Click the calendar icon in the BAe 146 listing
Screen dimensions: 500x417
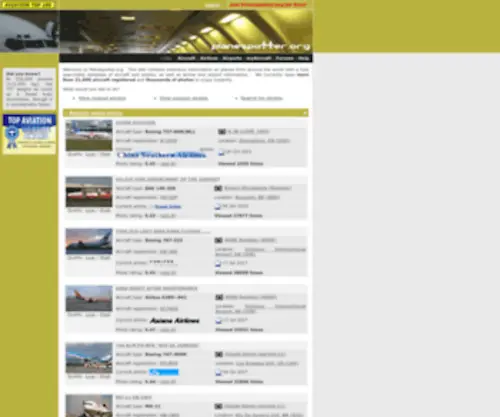pos(218,207)
